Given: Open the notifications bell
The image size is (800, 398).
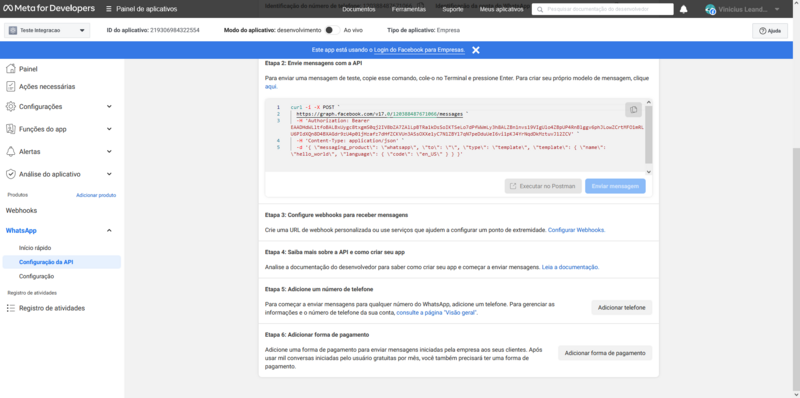Looking at the screenshot, I should pos(684,9).
